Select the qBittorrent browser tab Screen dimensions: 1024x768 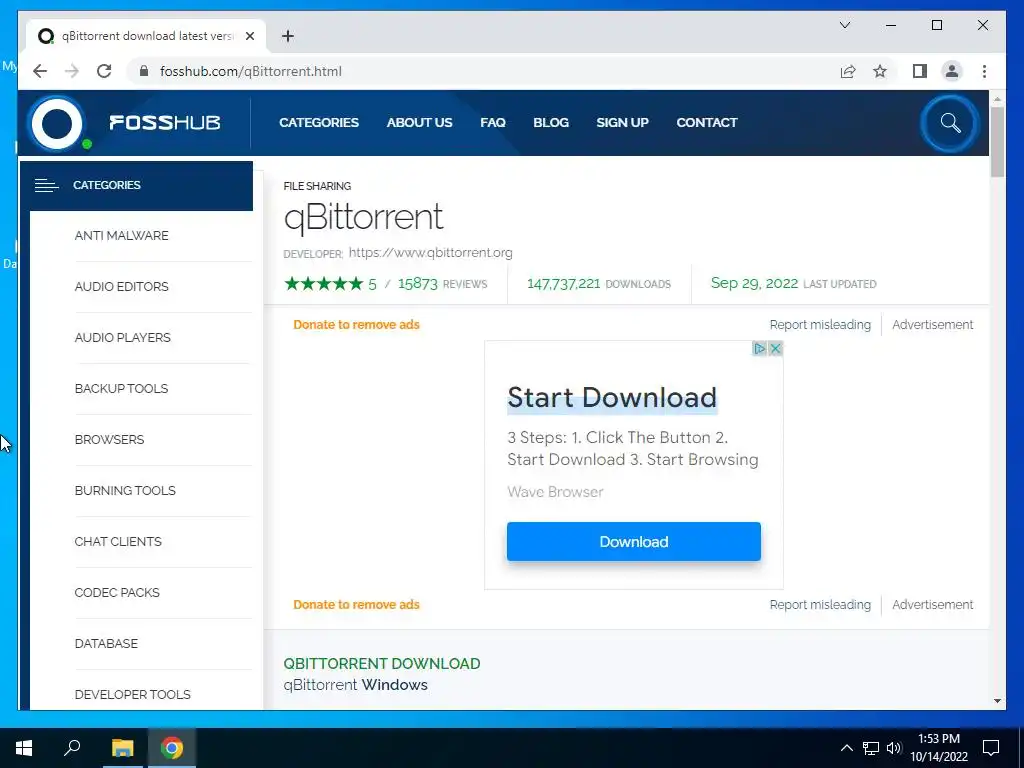click(x=146, y=36)
